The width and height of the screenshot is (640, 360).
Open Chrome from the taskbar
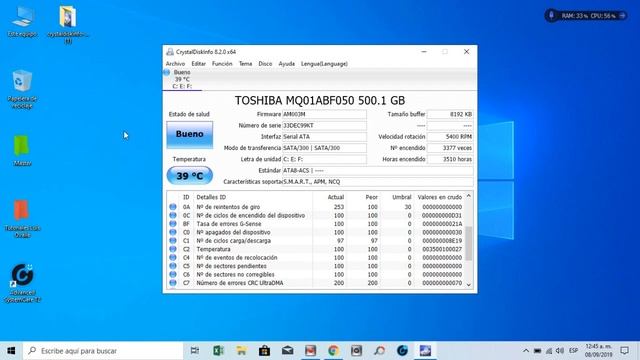coord(333,351)
